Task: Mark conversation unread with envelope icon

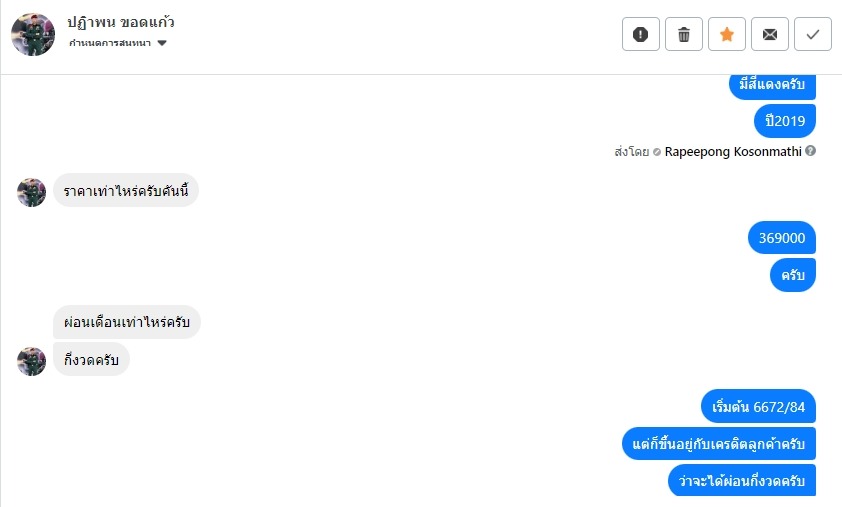Action: [770, 35]
